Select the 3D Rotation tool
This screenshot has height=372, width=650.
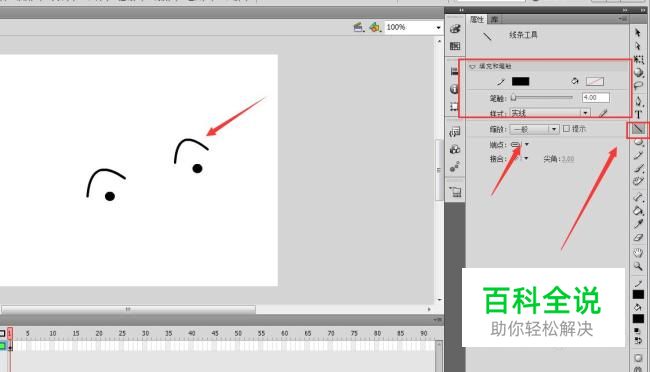[x=638, y=72]
